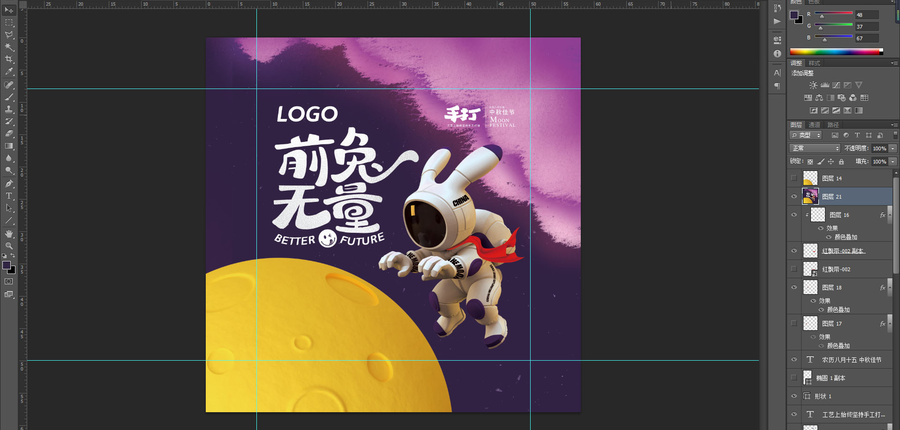Viewport: 900px width, 430px height.
Task: Lock transparent pixels in Layers panel
Action: point(810,162)
